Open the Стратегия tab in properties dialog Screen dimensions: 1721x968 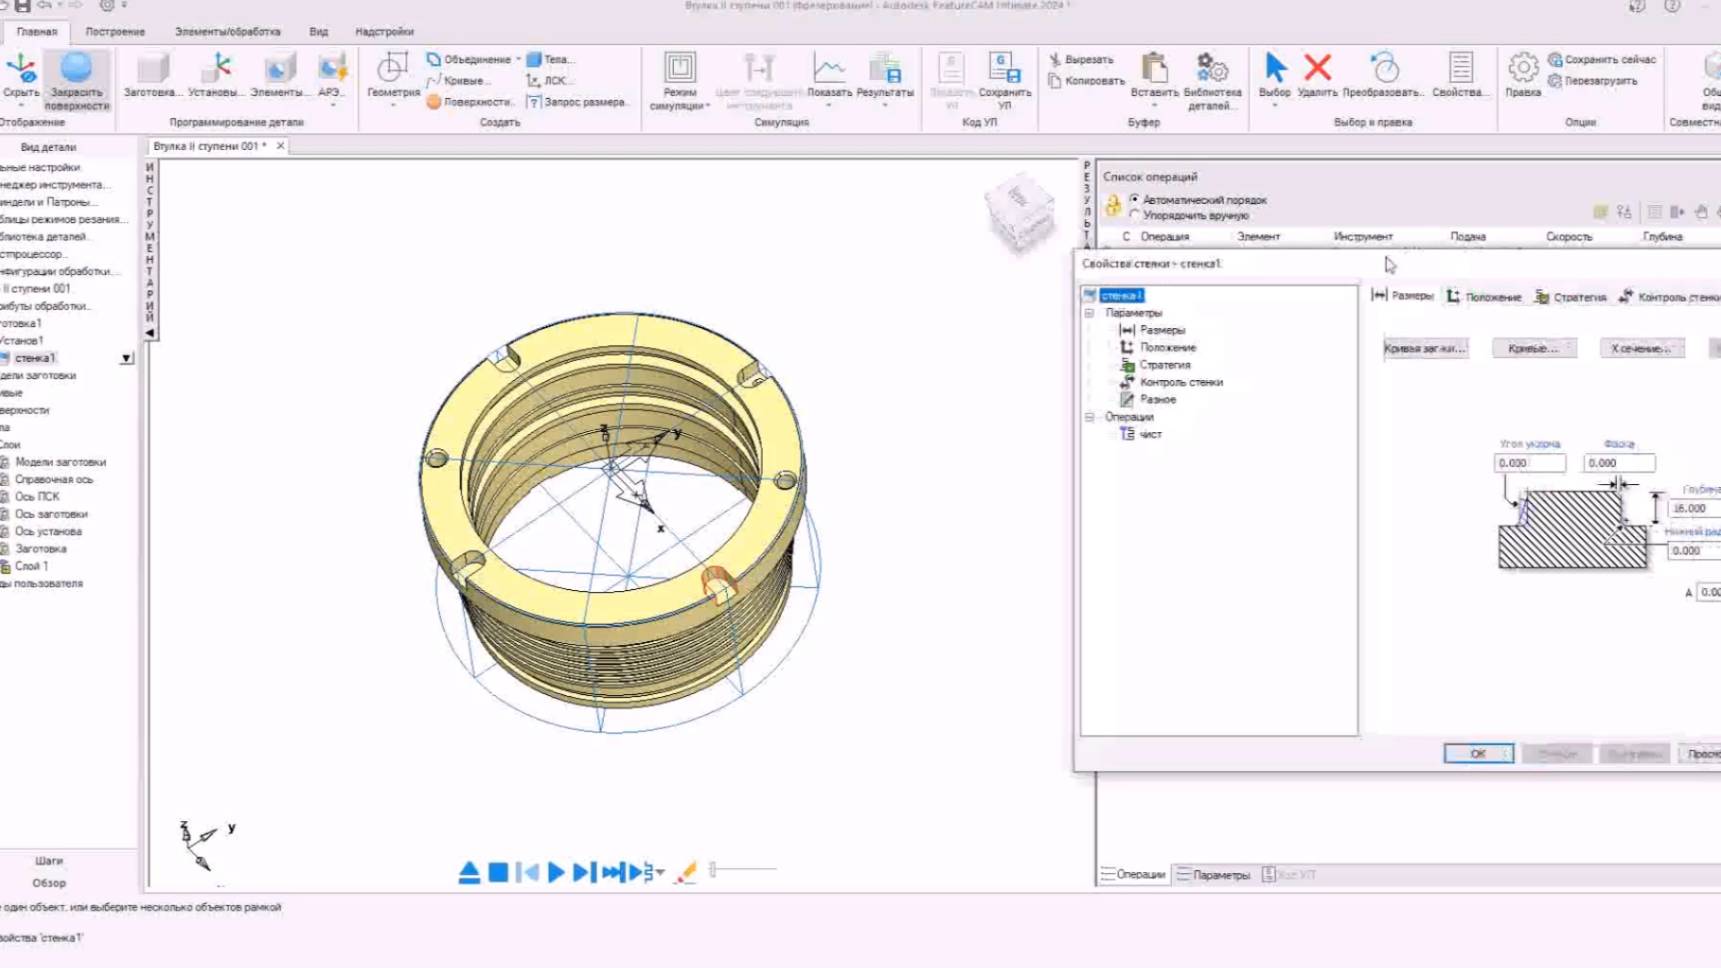tap(1570, 297)
